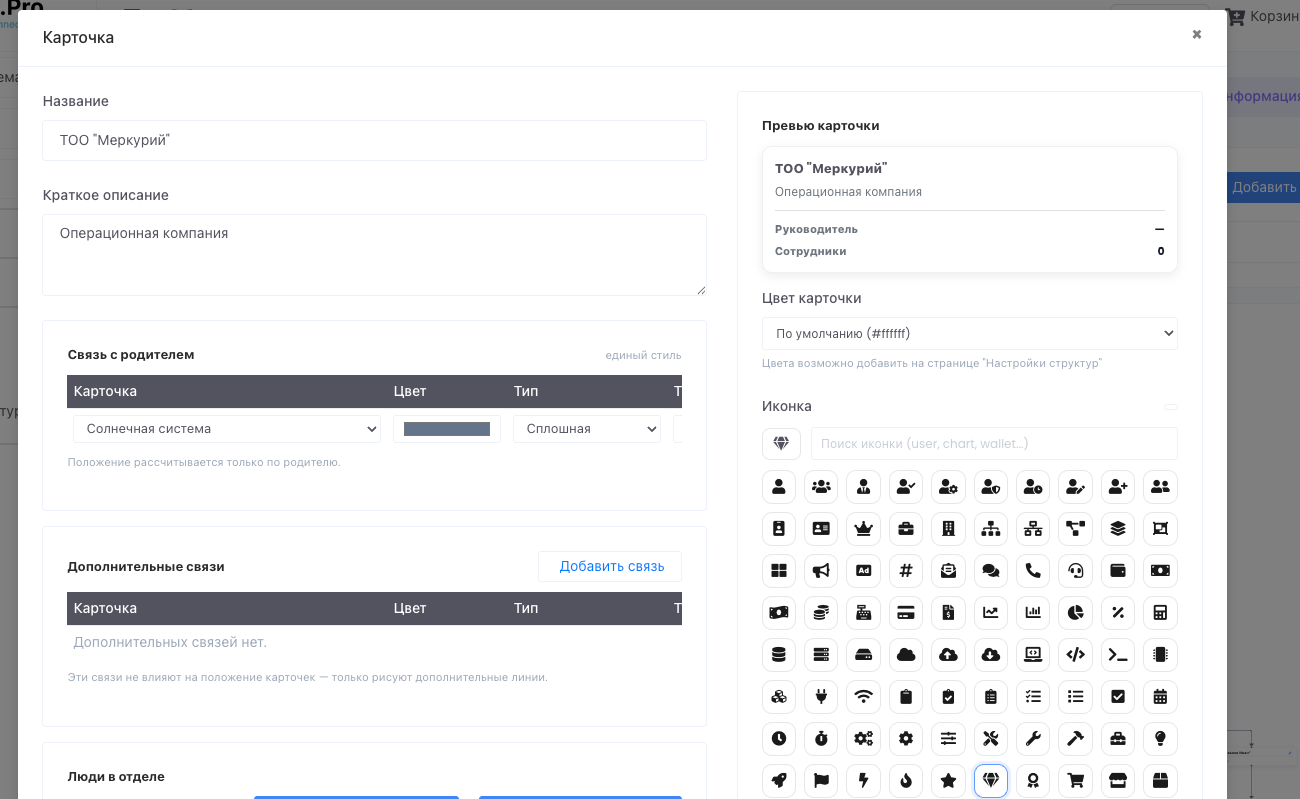Screen dimensions: 1300x799
Task: Pick the cloud upload icon
Action: [x=948, y=655]
